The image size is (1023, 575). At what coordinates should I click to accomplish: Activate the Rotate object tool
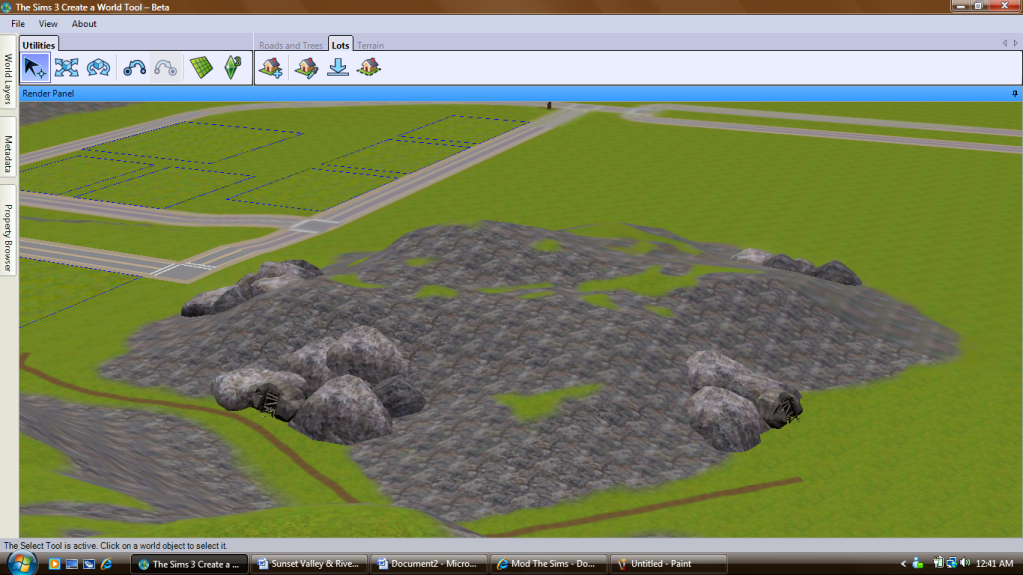(98, 68)
